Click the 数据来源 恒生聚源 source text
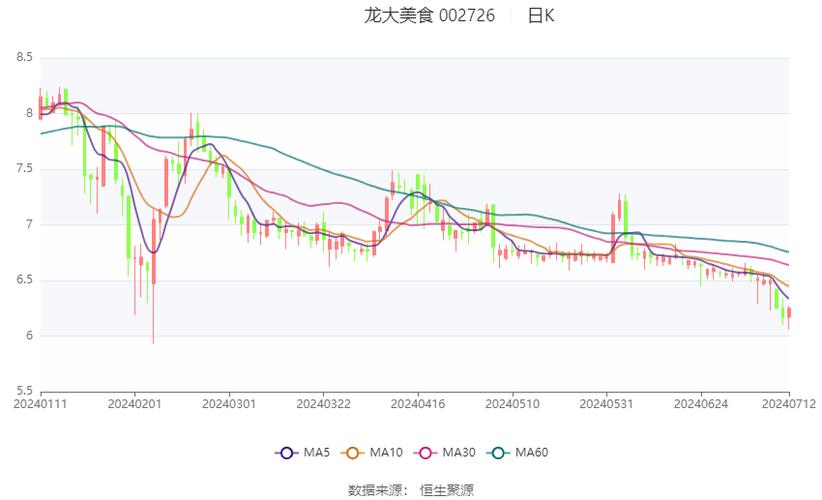Image resolution: width=822 pixels, height=500 pixels. tap(411, 490)
